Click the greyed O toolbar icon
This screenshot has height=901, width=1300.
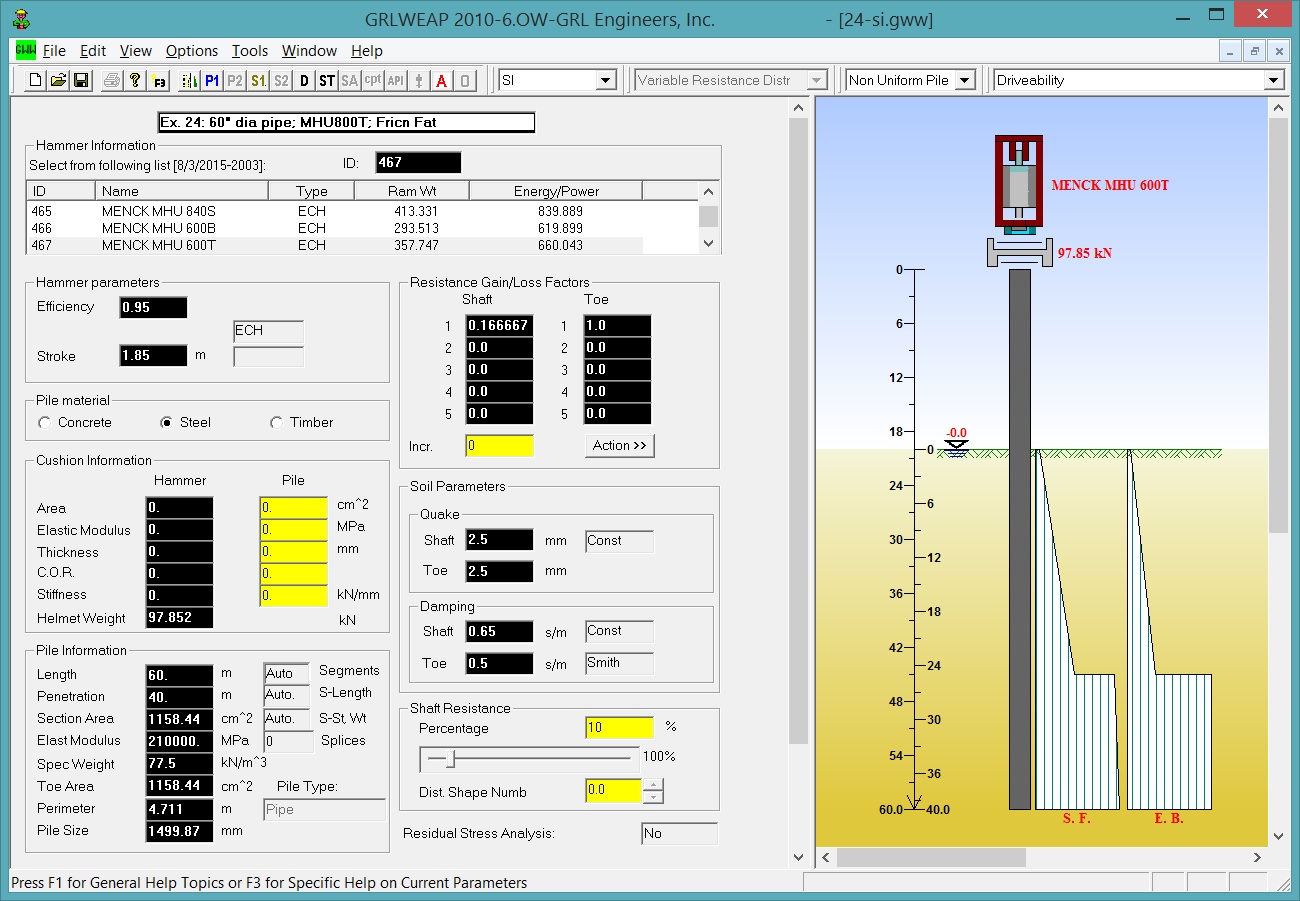[x=464, y=81]
